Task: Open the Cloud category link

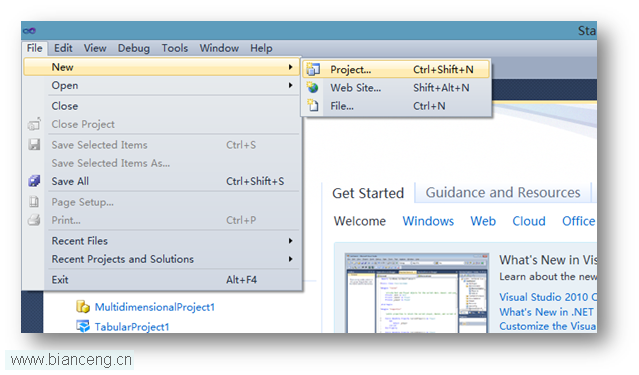Action: coord(529,221)
